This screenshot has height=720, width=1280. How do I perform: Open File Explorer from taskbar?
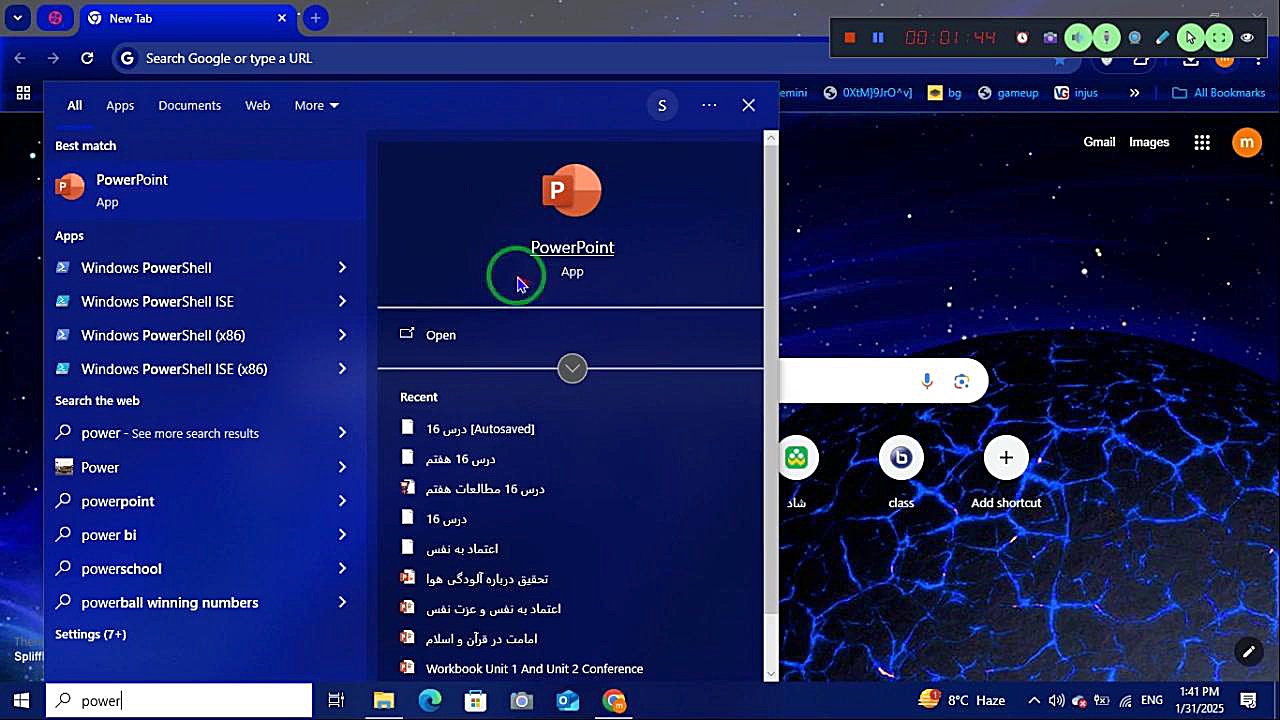coord(384,701)
